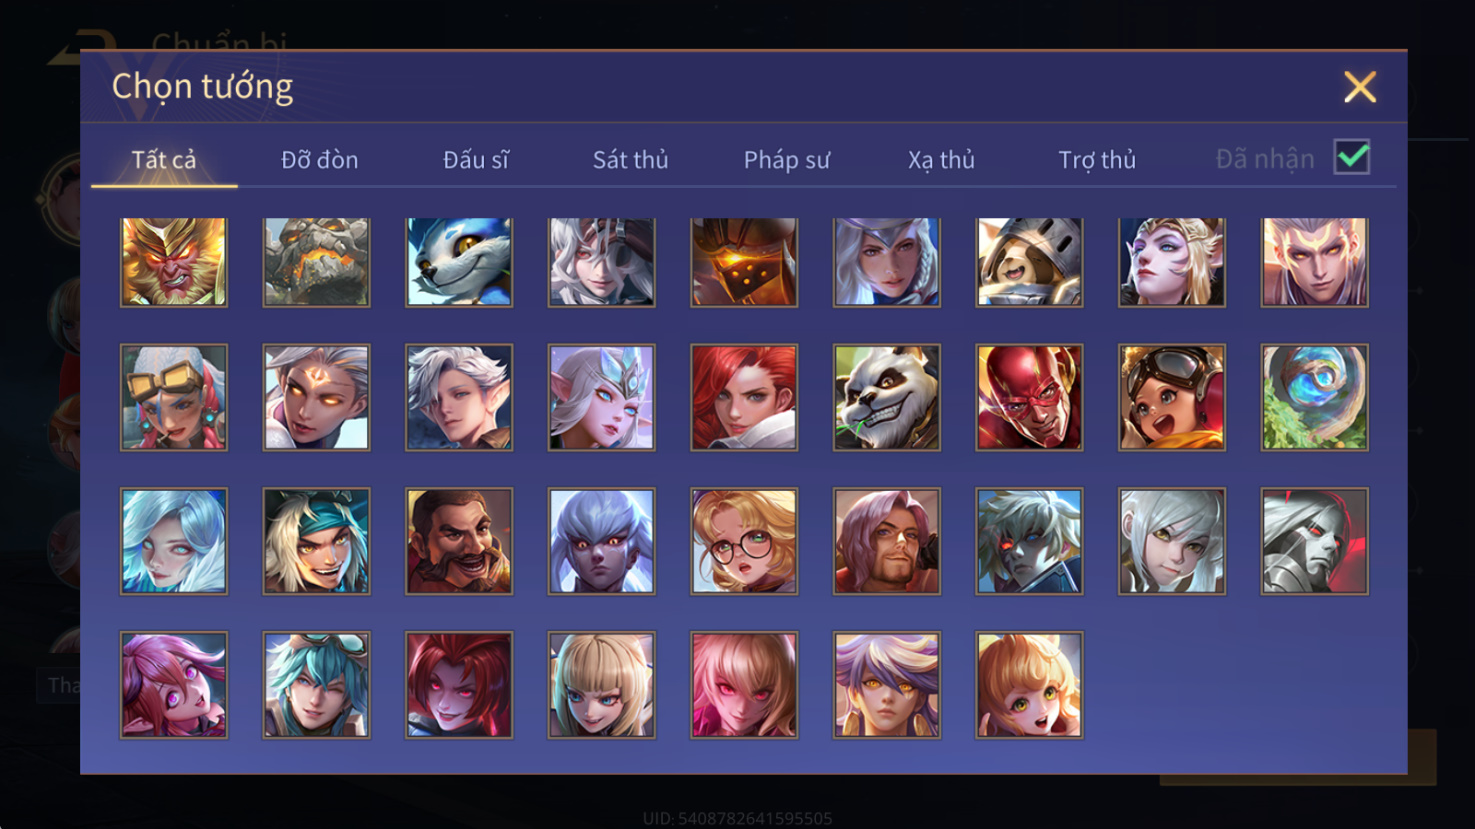Choose the pilot girl with aviator goggles

(x=1172, y=398)
